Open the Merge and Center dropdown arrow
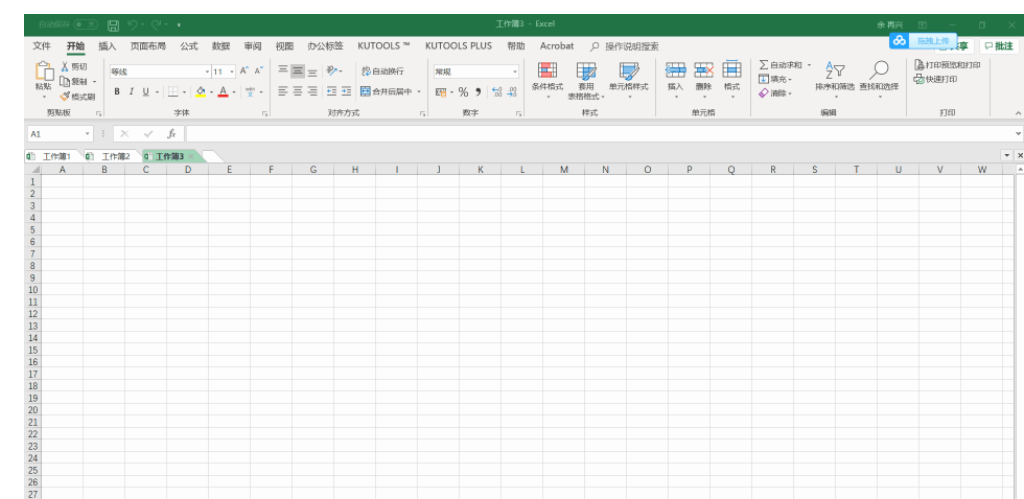The image size is (1024, 499). (x=419, y=92)
